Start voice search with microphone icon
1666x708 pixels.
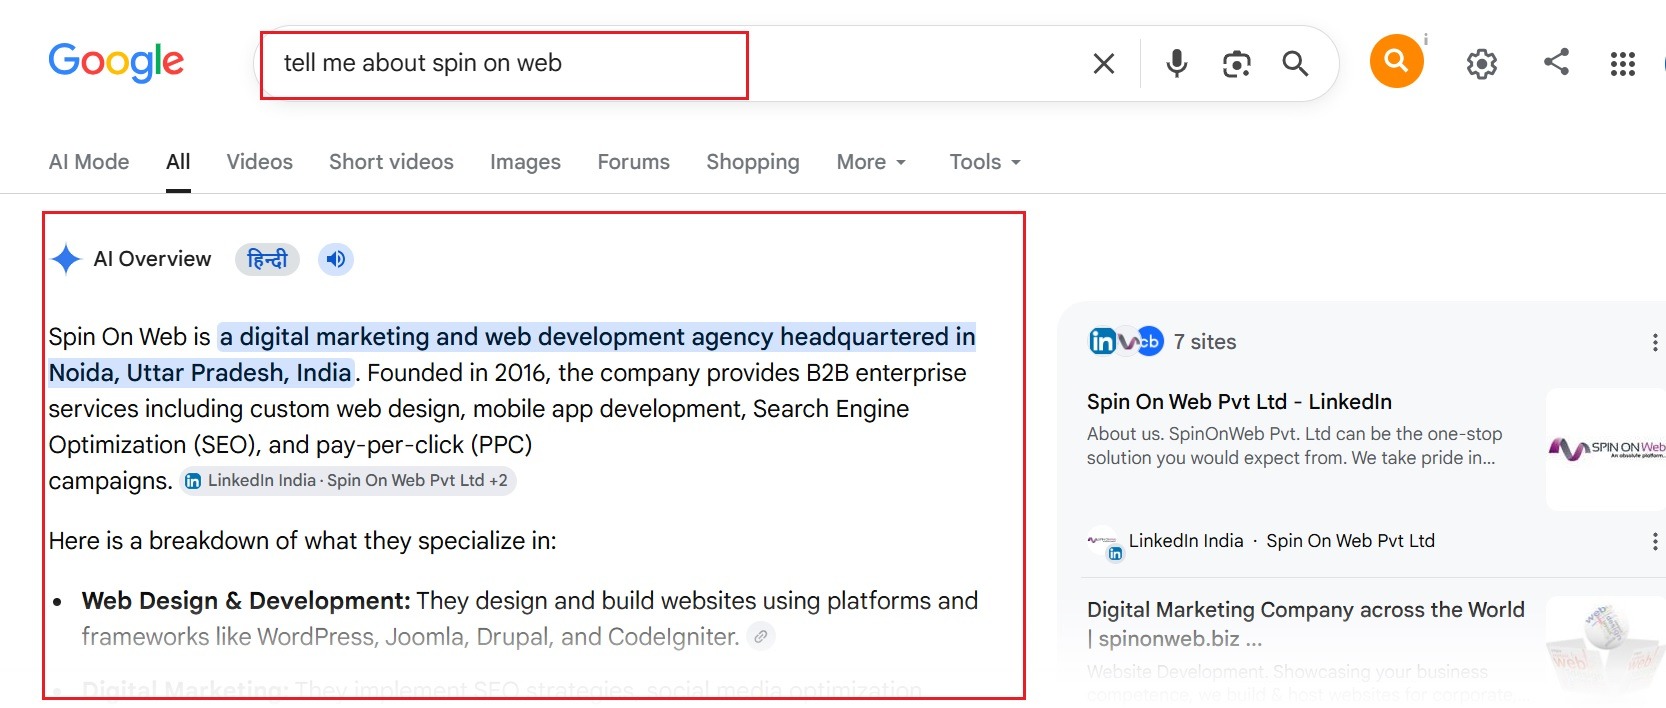pyautogui.click(x=1177, y=64)
